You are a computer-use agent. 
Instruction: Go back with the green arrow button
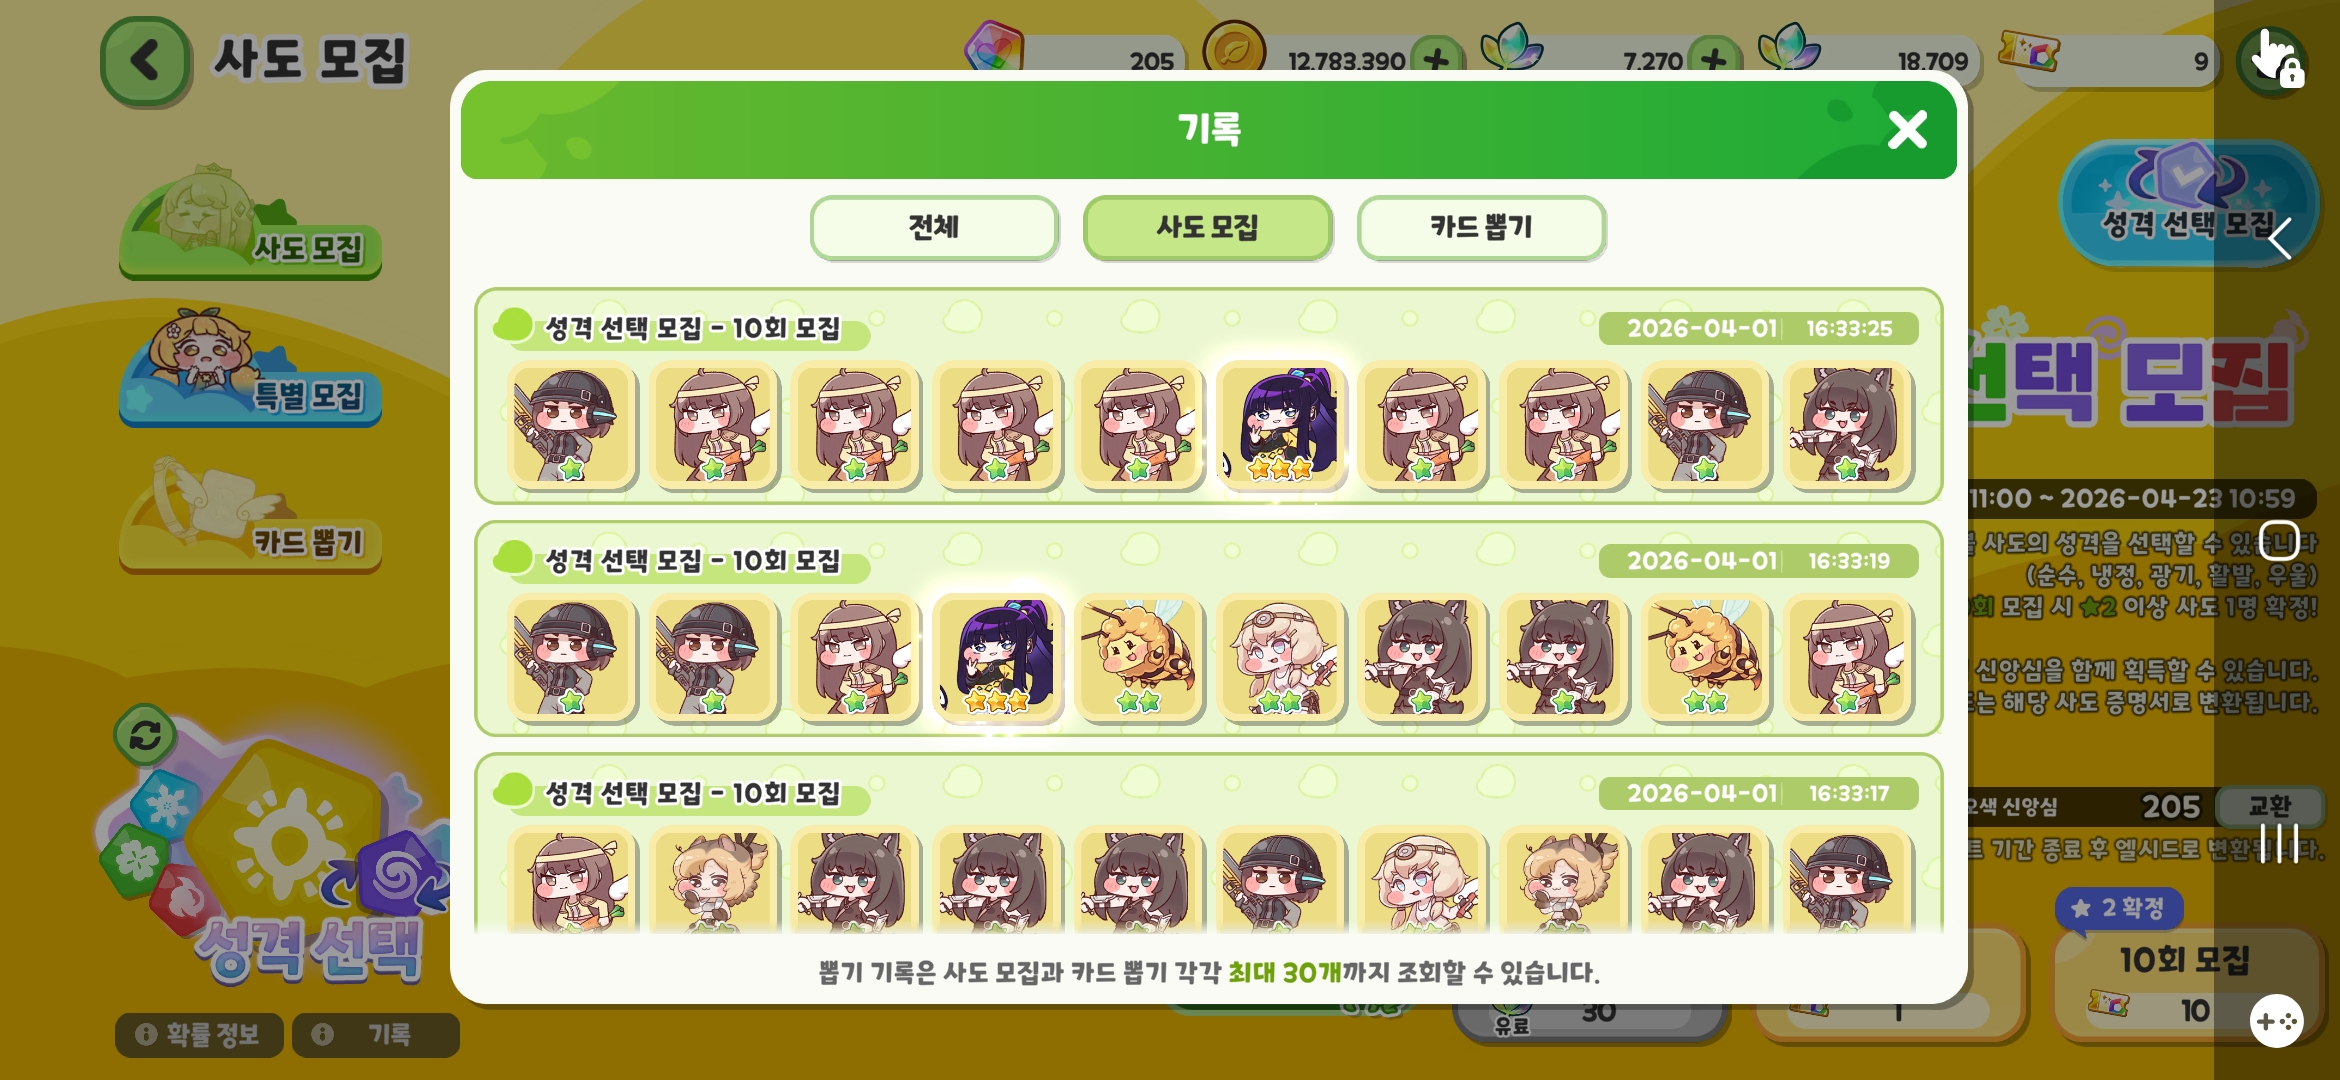point(145,61)
